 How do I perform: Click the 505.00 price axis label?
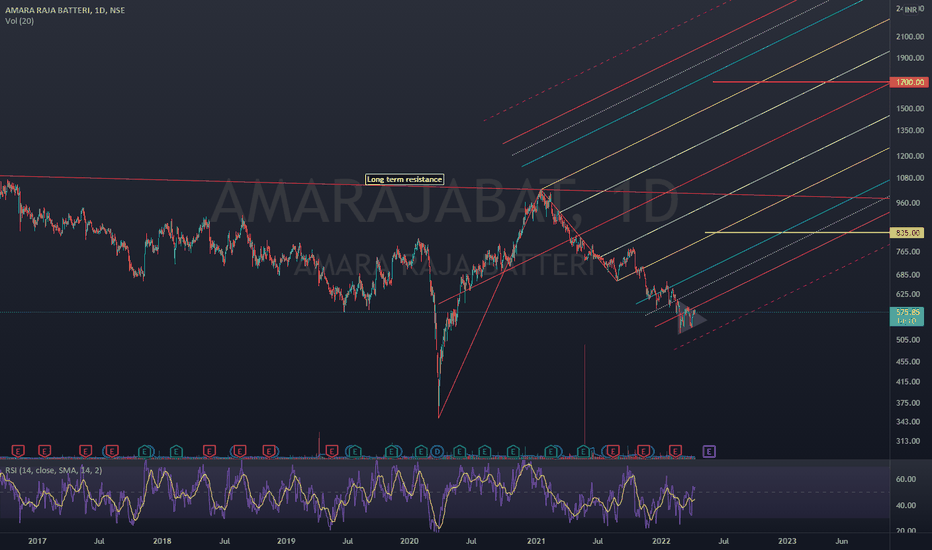(x=910, y=340)
